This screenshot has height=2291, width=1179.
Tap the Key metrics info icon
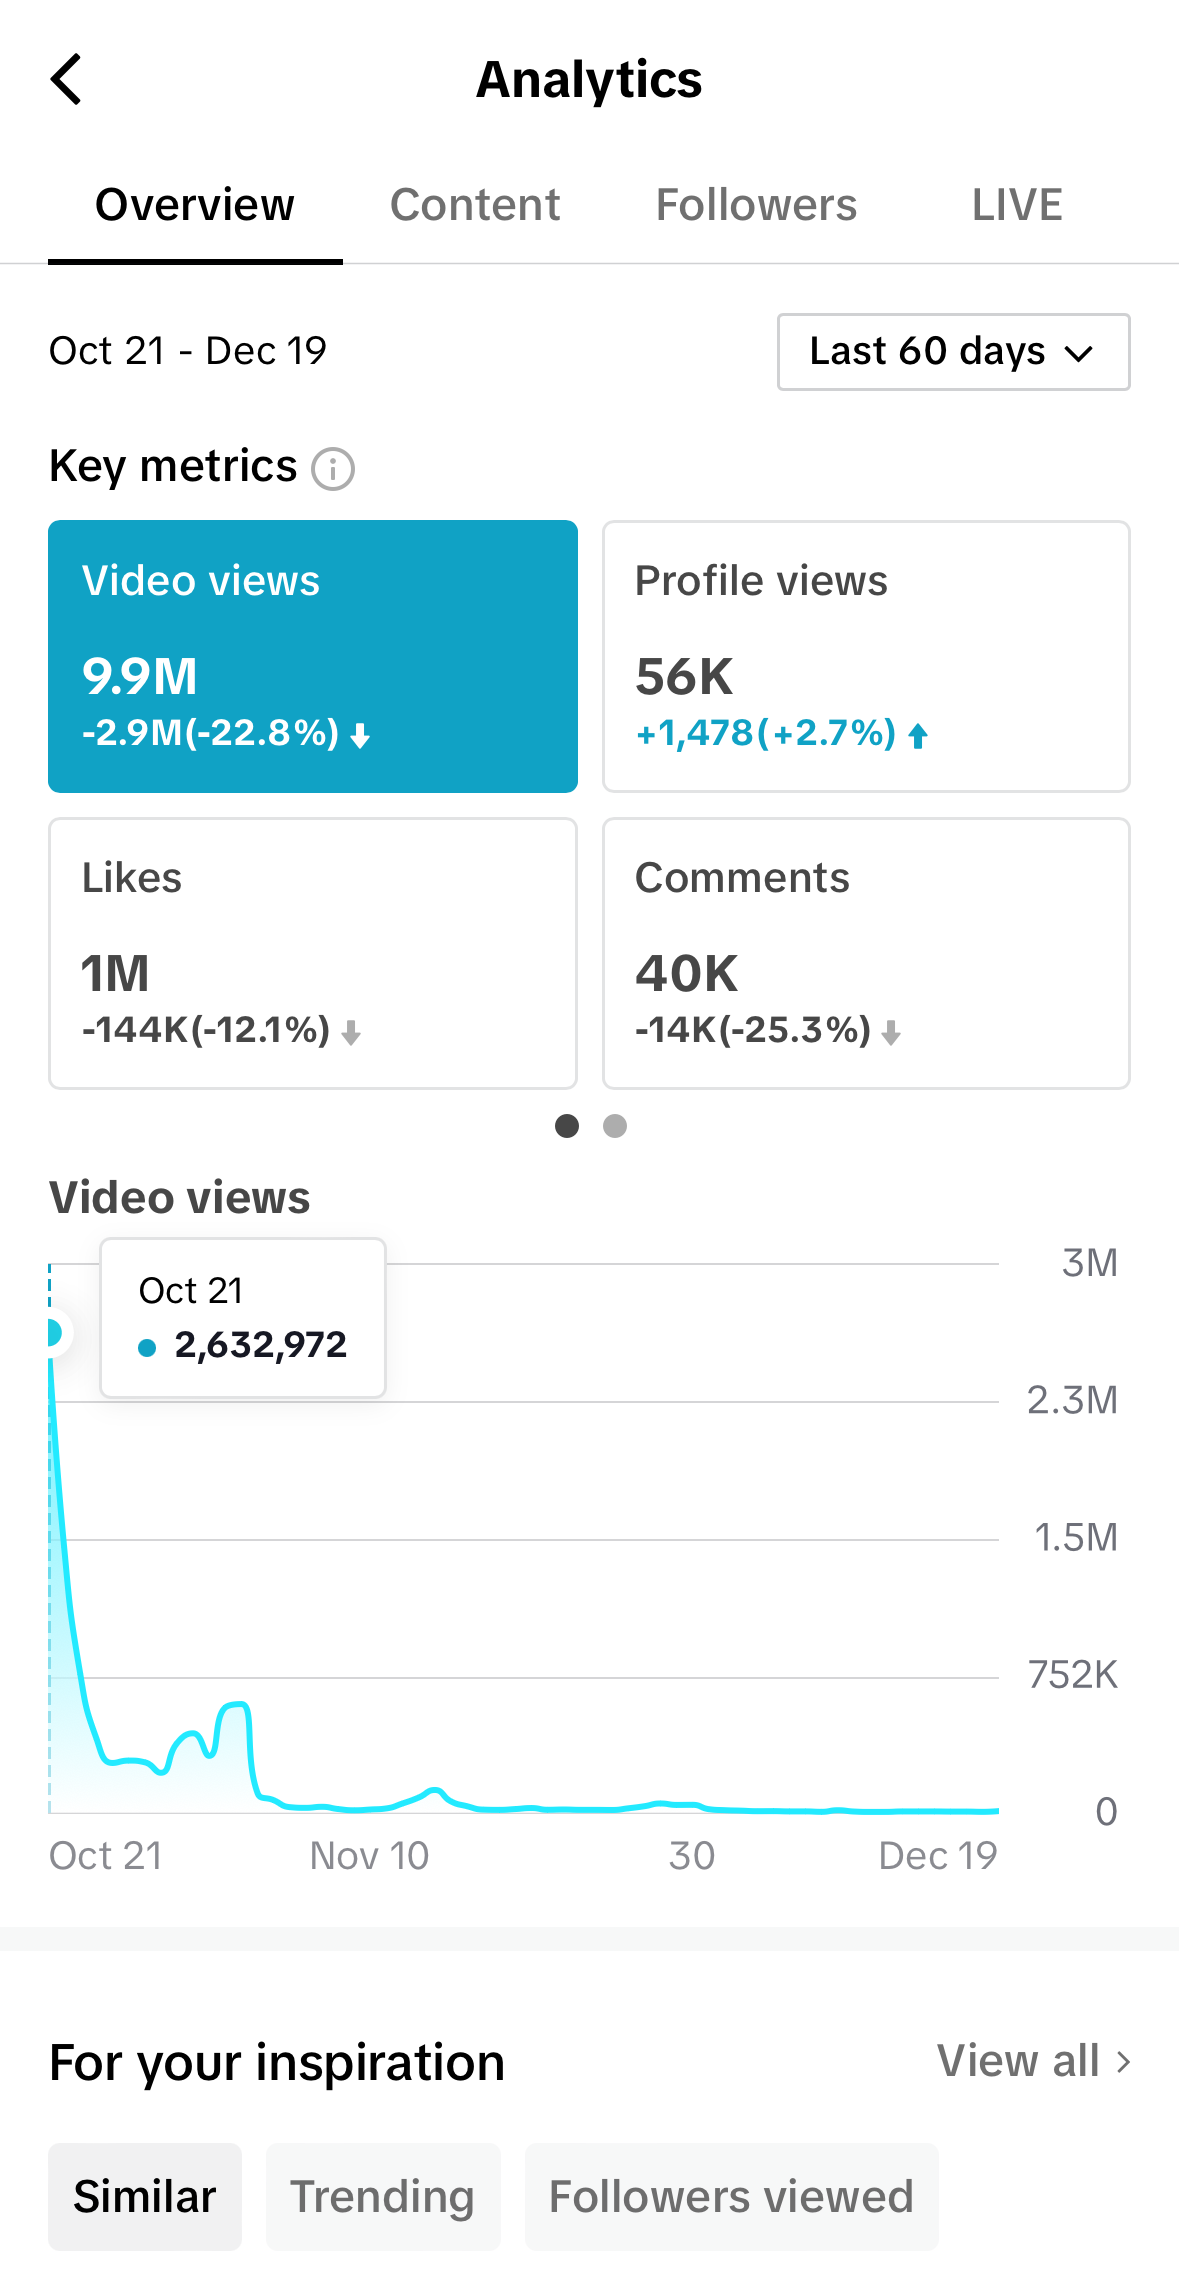[333, 469]
